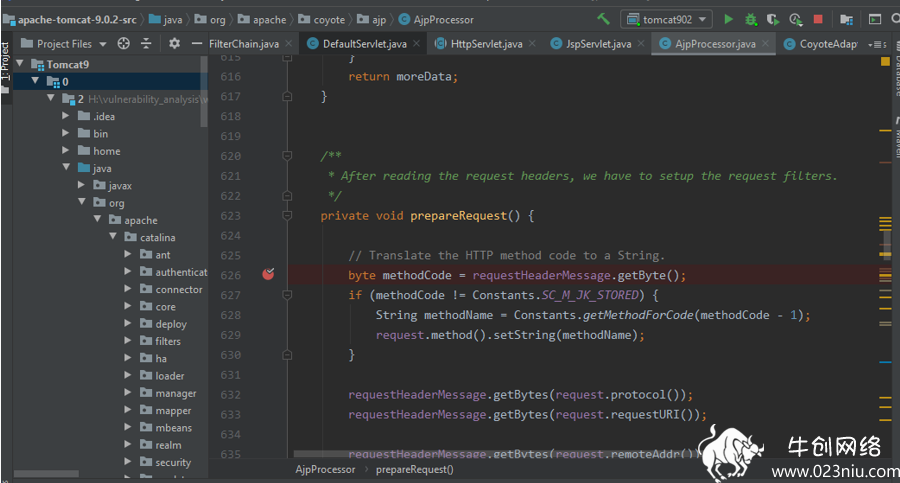Fold the if block at line 627
The image size is (900, 483).
[287, 295]
